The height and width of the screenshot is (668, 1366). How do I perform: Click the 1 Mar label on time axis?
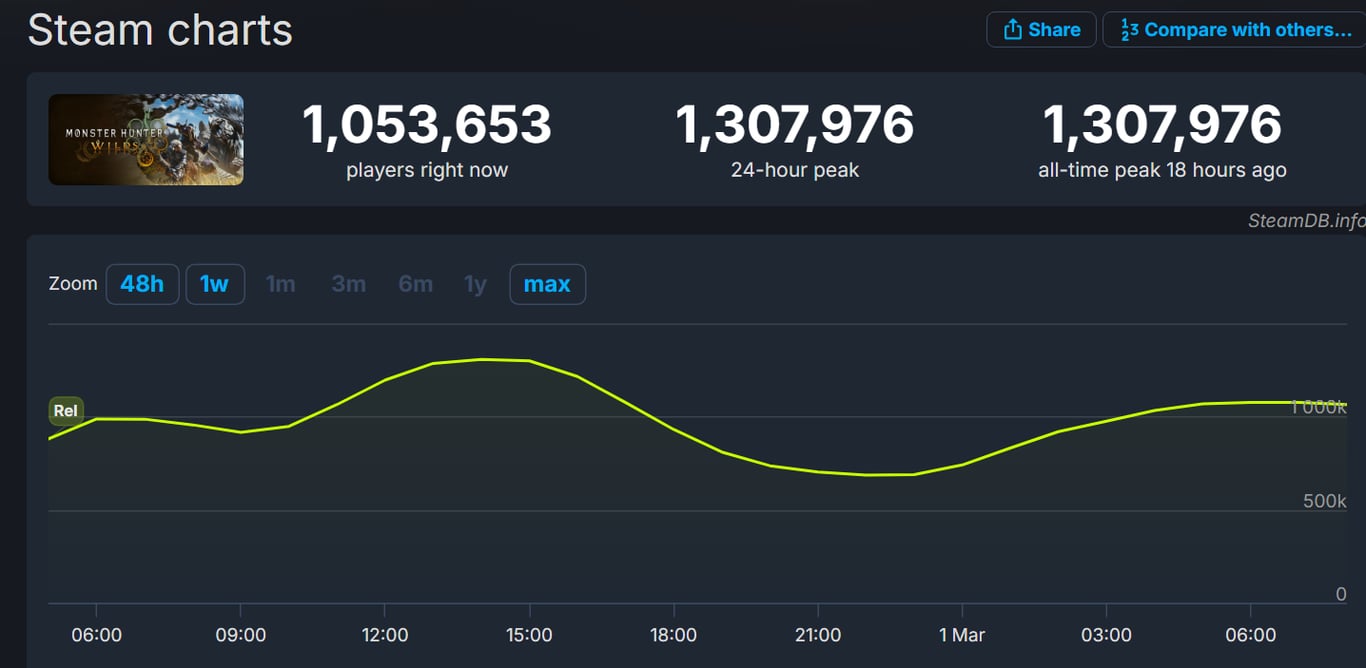962,635
